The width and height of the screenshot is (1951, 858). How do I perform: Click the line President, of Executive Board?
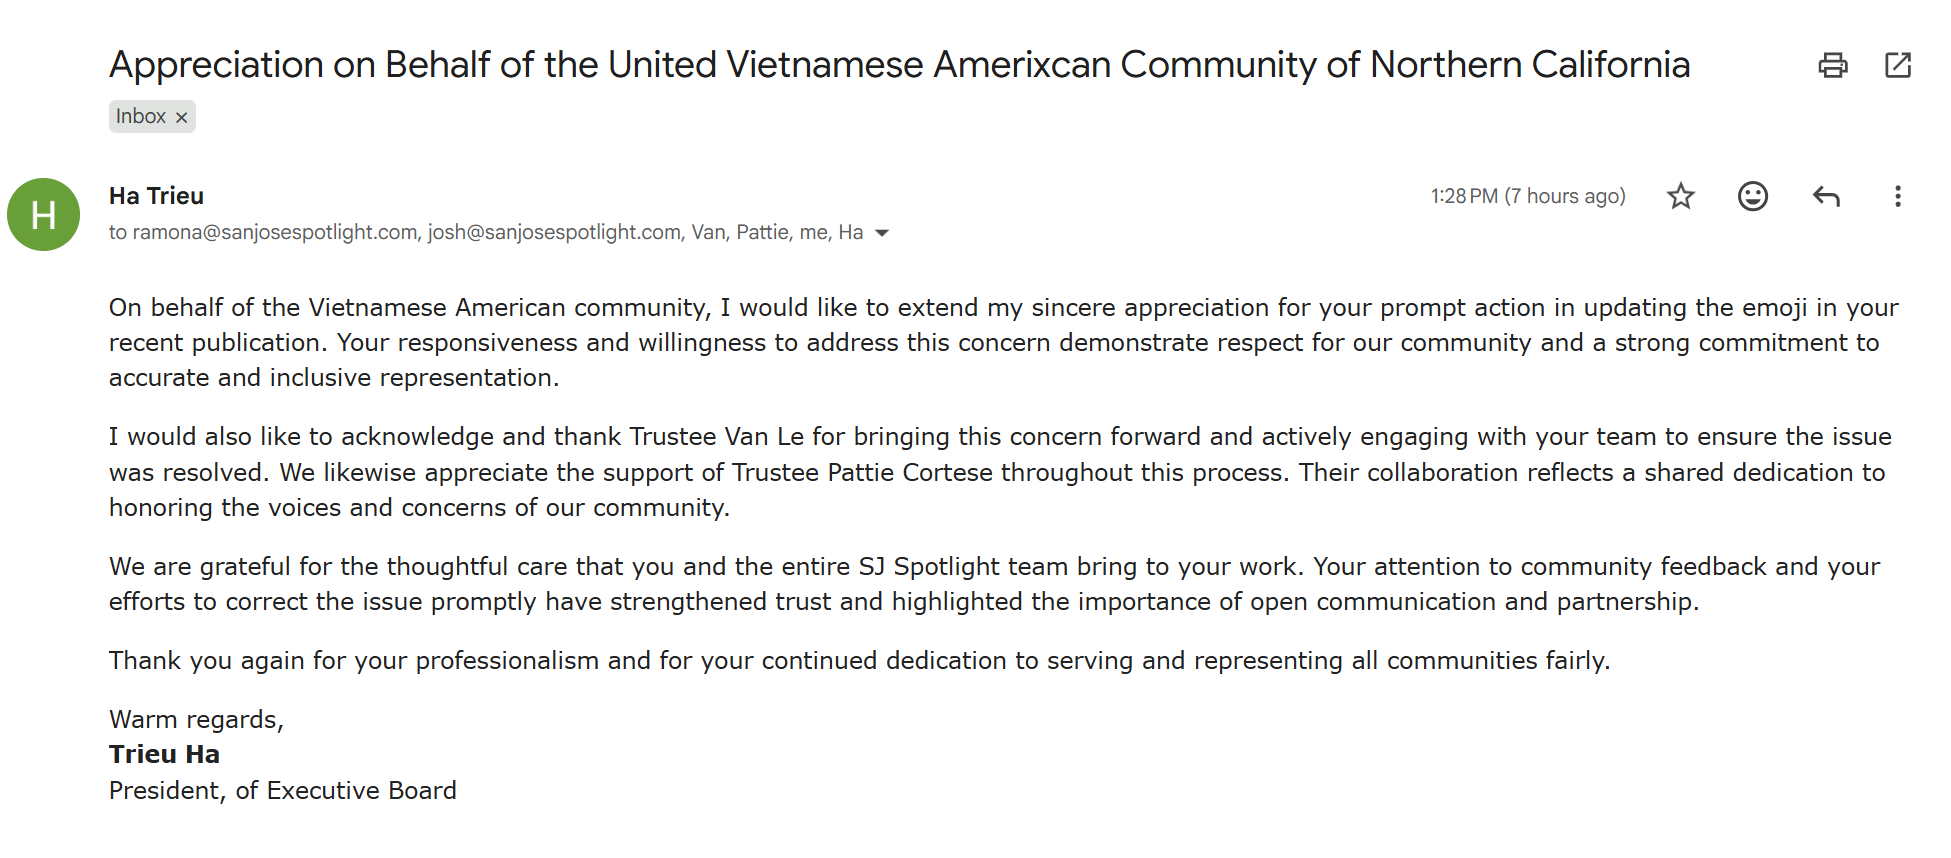tap(282, 791)
